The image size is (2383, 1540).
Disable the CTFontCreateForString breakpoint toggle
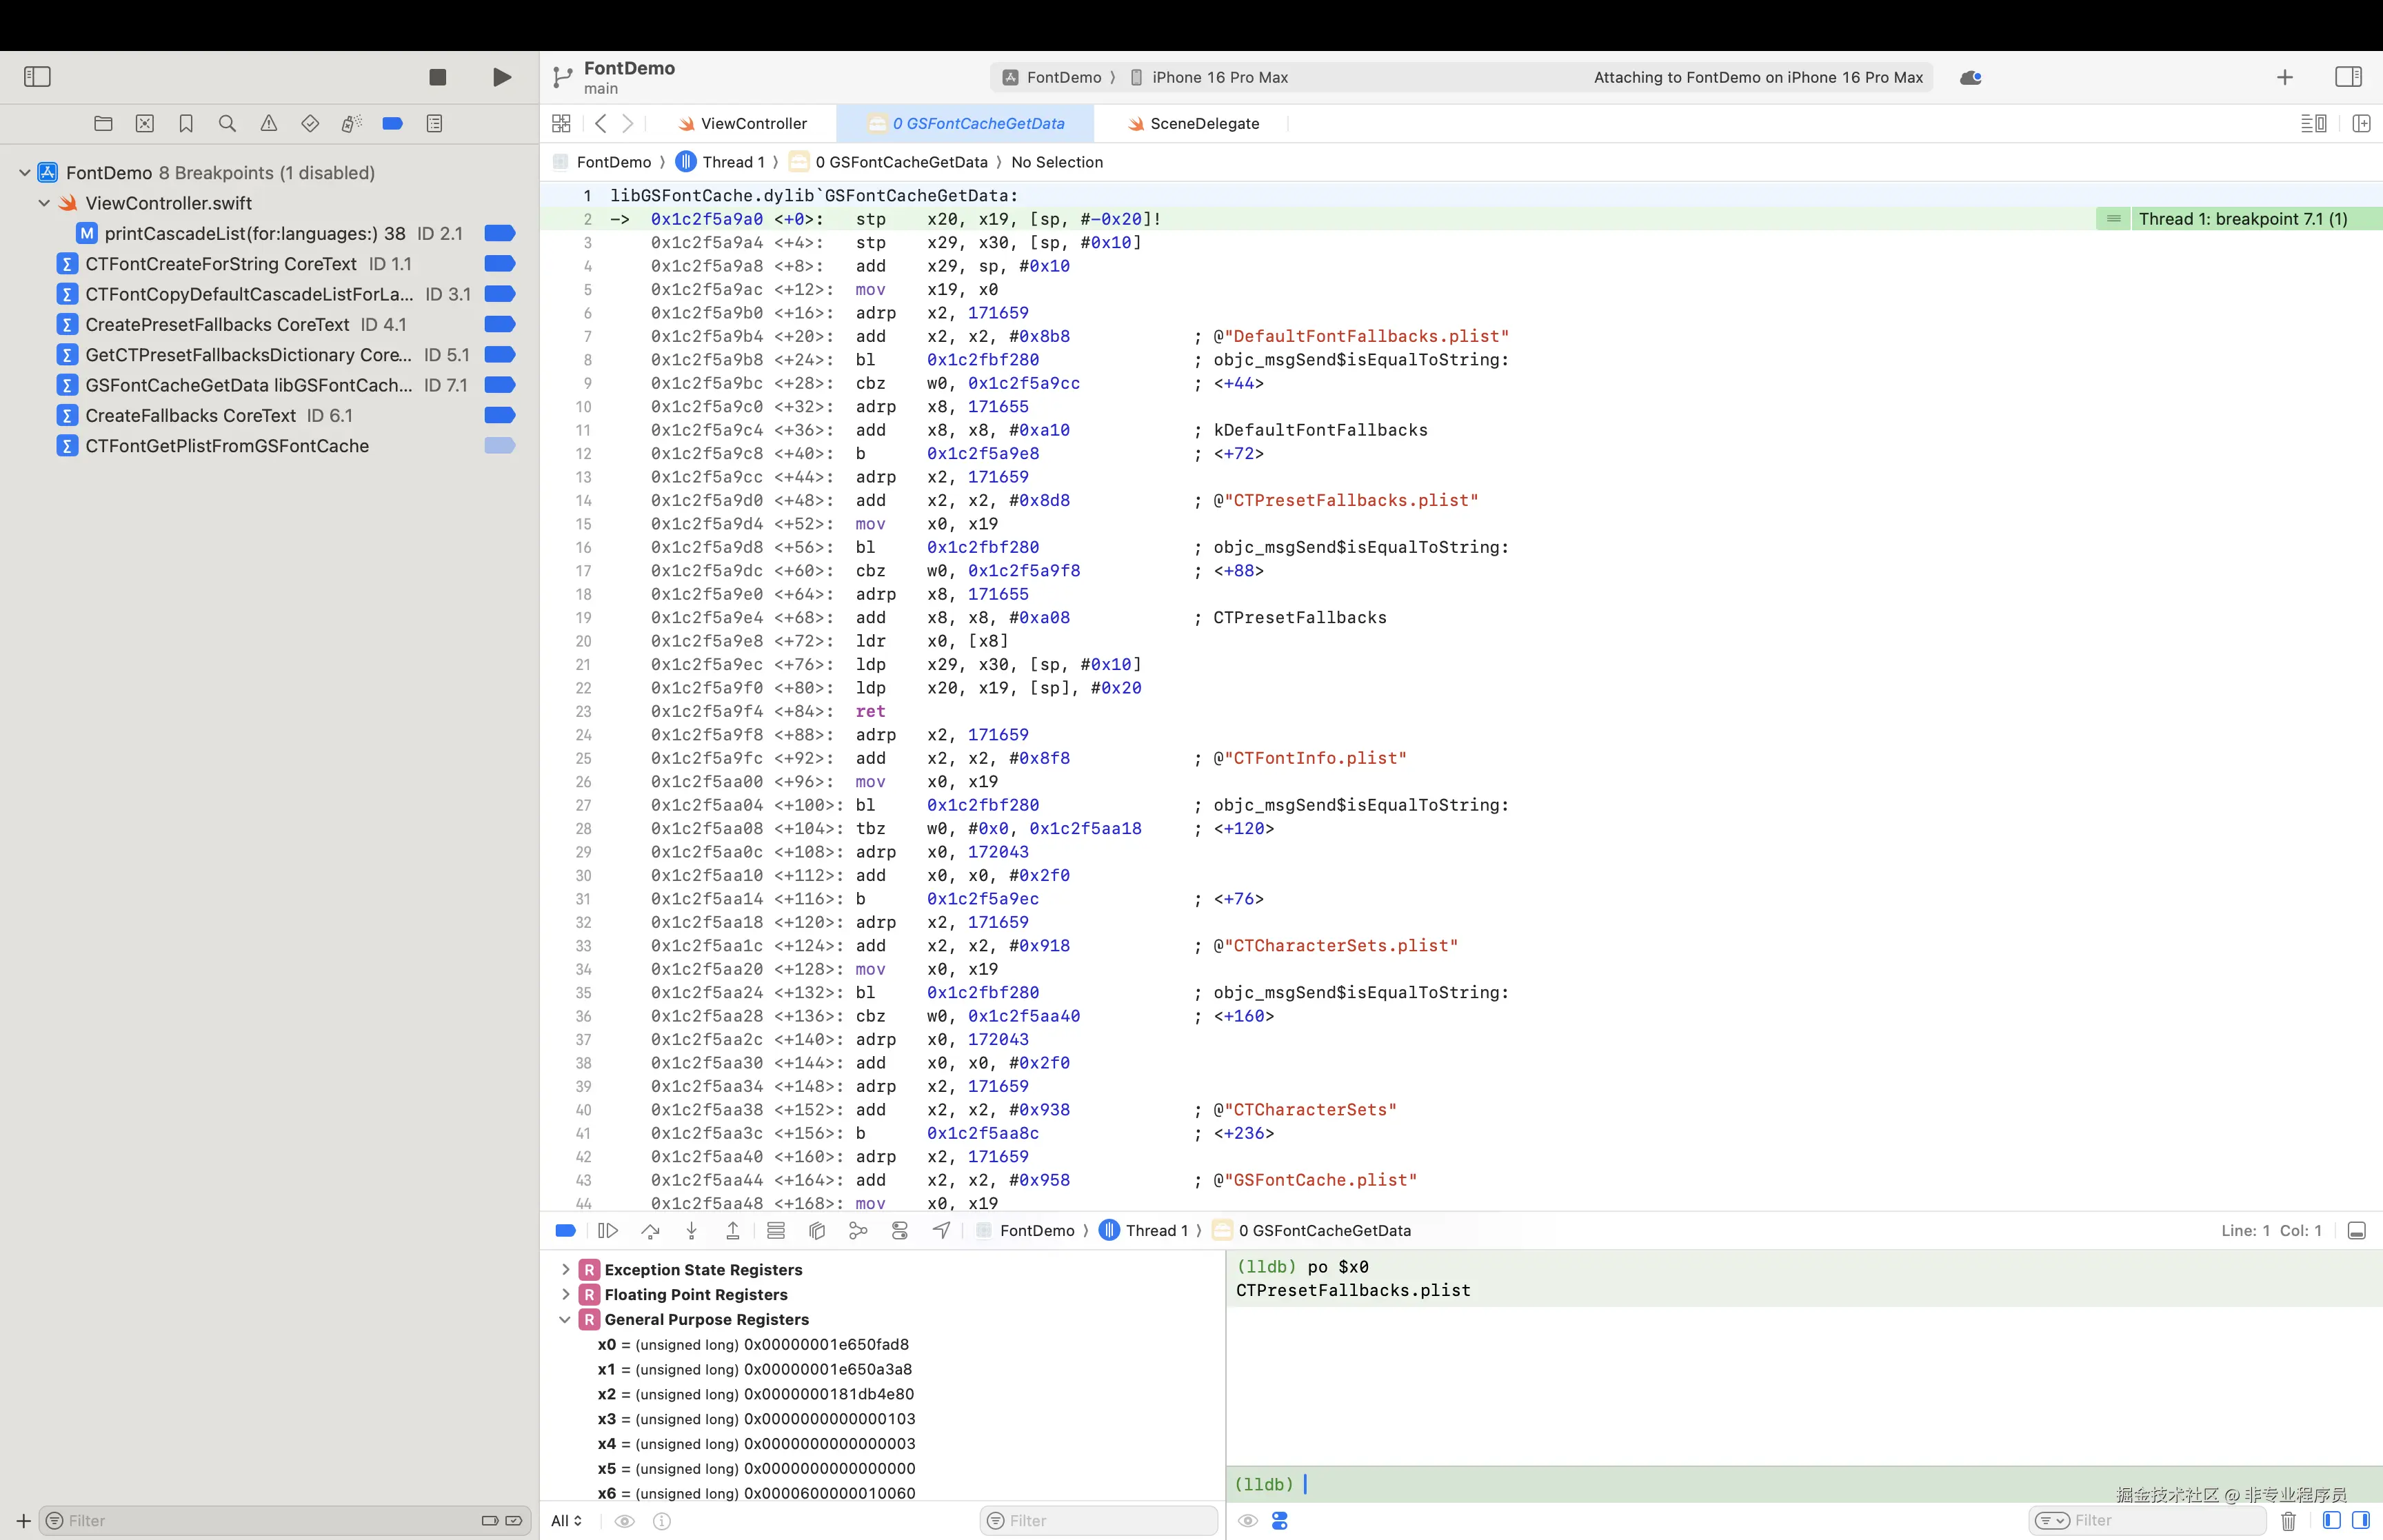(x=499, y=264)
